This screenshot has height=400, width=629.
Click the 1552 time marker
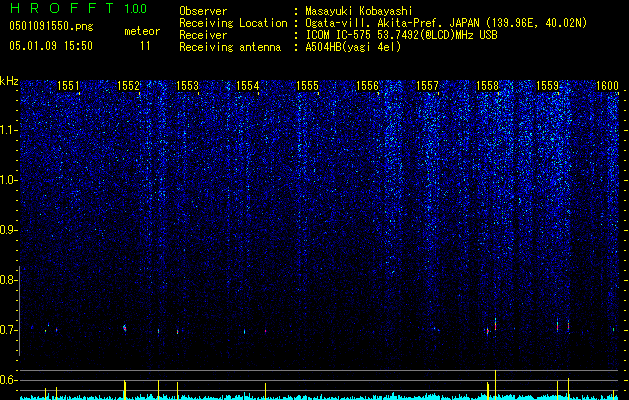tap(128, 85)
